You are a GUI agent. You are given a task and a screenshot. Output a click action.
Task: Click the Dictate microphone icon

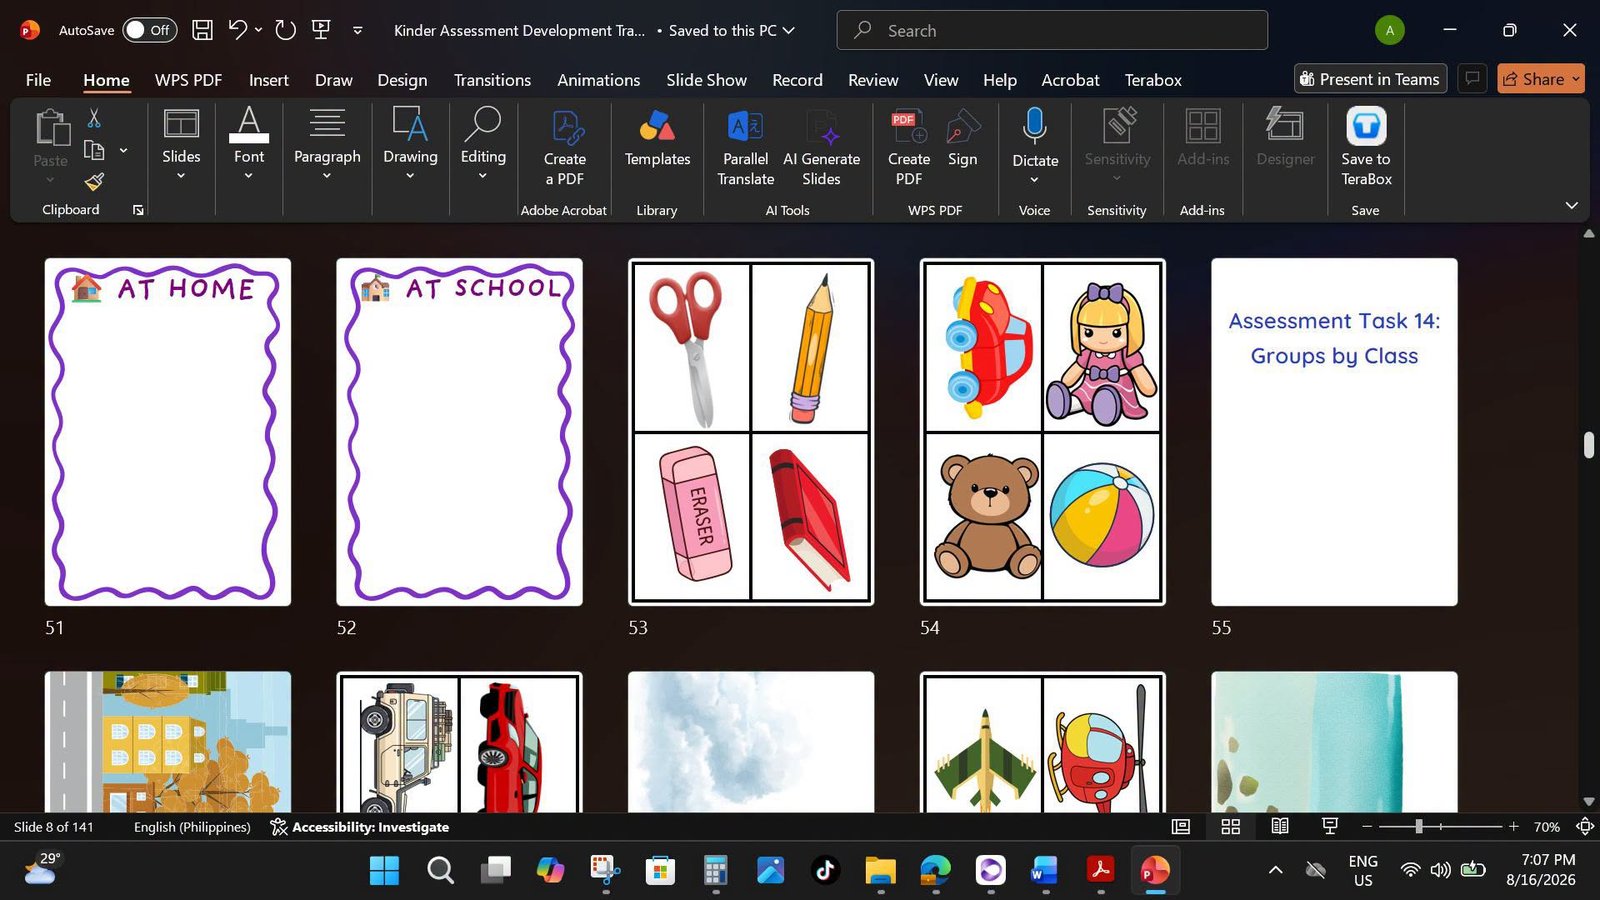[1035, 126]
